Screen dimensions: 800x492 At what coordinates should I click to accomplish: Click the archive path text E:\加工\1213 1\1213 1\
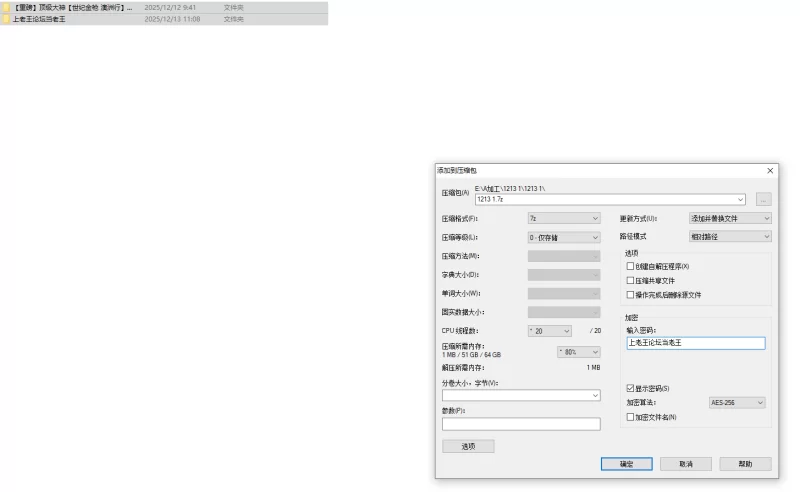[x=510, y=188]
